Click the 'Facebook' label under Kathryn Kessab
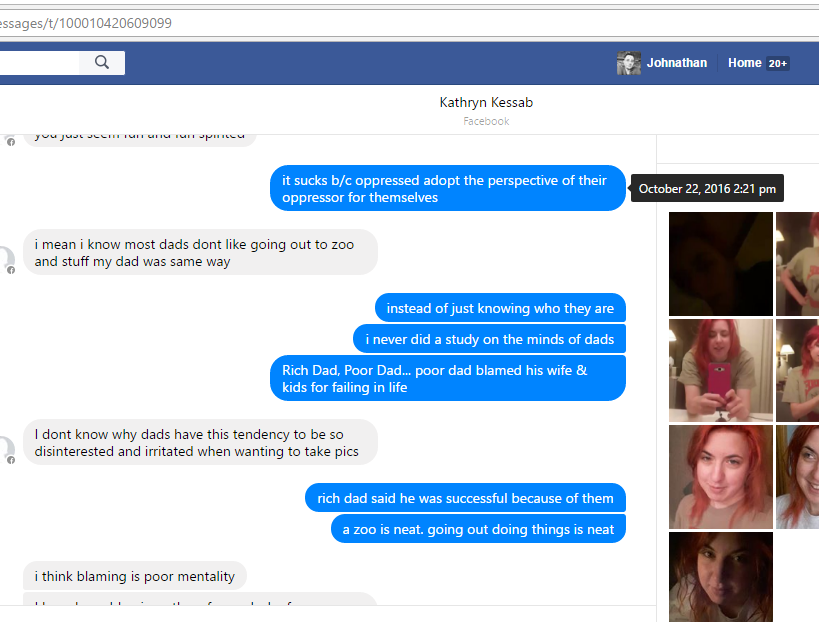The height and width of the screenshot is (622, 819). click(x=486, y=121)
